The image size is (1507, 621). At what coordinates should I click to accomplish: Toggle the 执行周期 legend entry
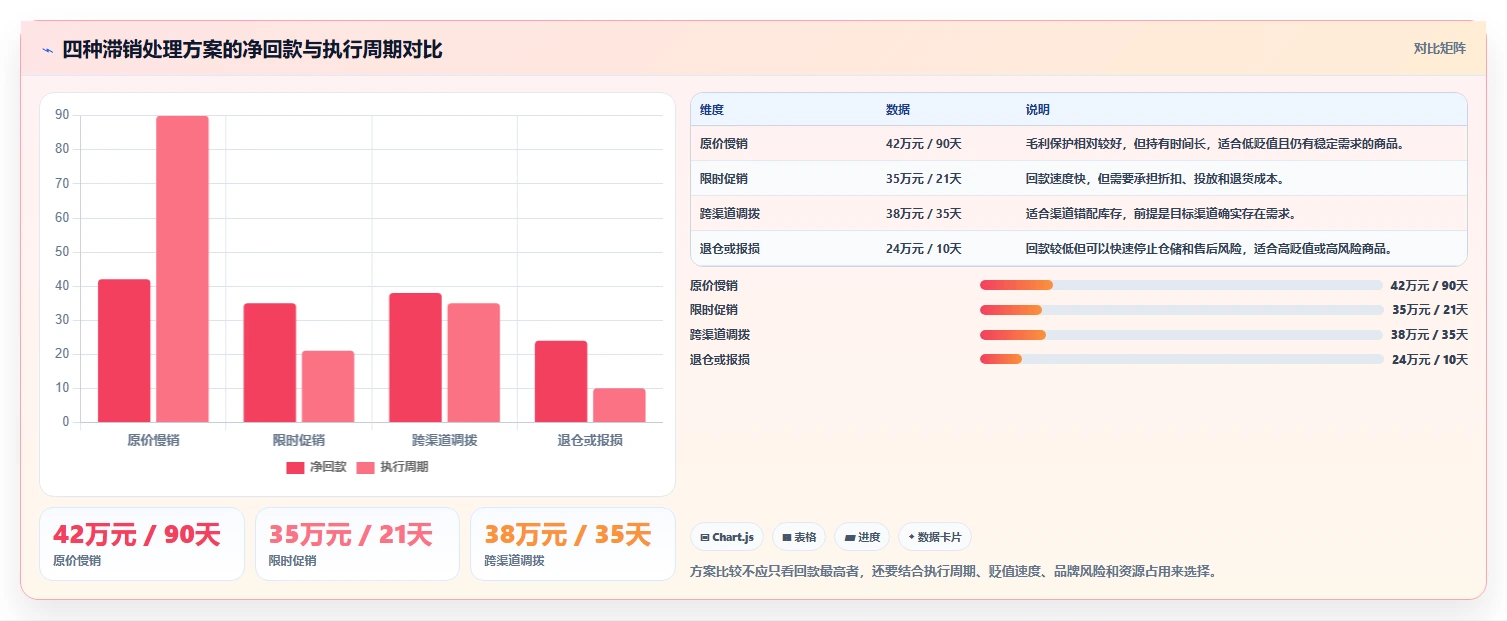pos(392,467)
